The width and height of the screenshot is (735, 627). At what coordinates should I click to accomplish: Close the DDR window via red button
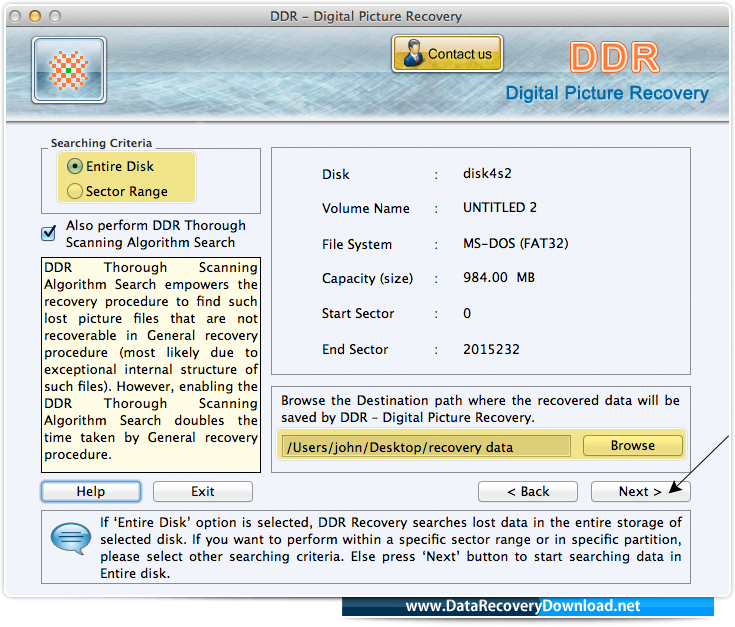point(15,16)
